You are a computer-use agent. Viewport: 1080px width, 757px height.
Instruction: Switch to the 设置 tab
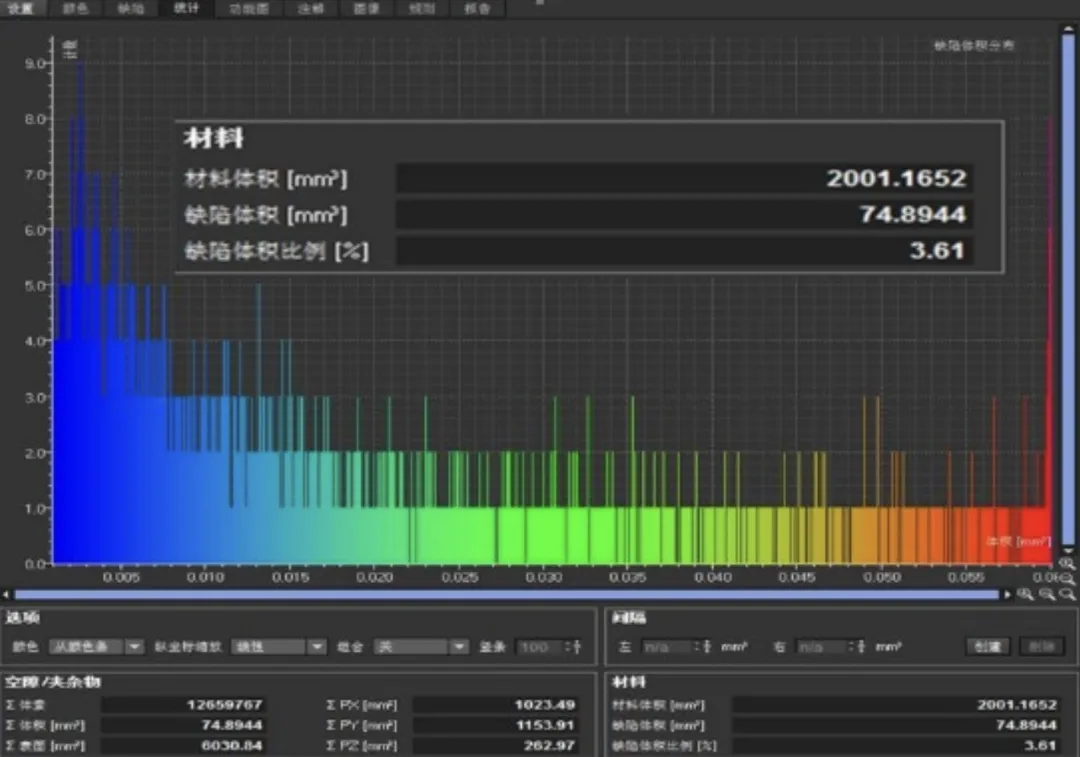21,8
